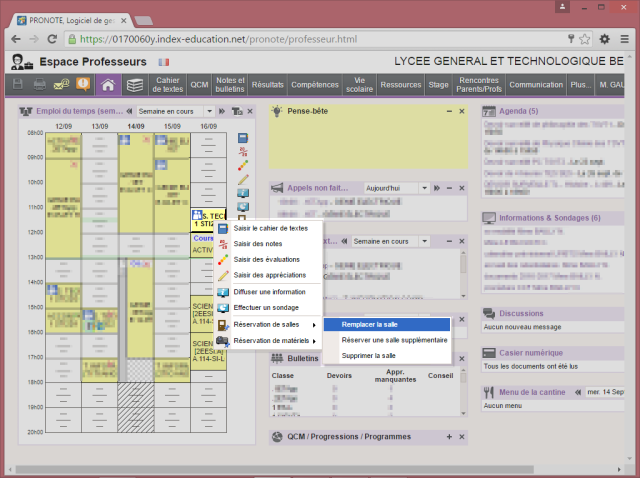
Task: Open the Aujourd'hui dropdown in Appels non faits
Action: pos(424,187)
